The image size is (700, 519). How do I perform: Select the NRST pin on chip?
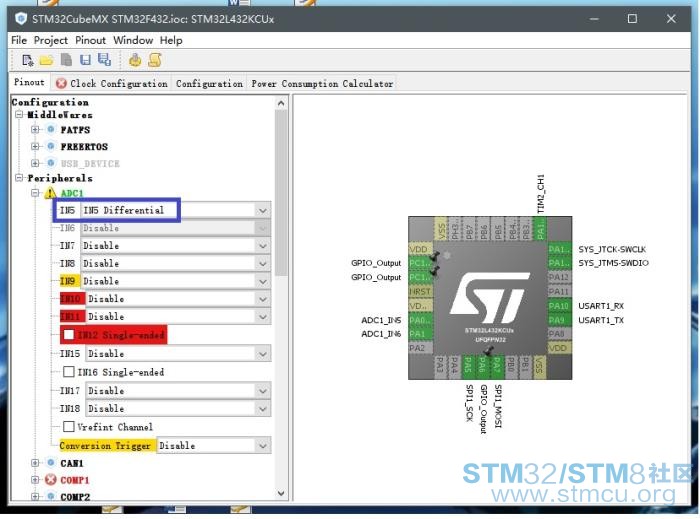pyautogui.click(x=421, y=291)
